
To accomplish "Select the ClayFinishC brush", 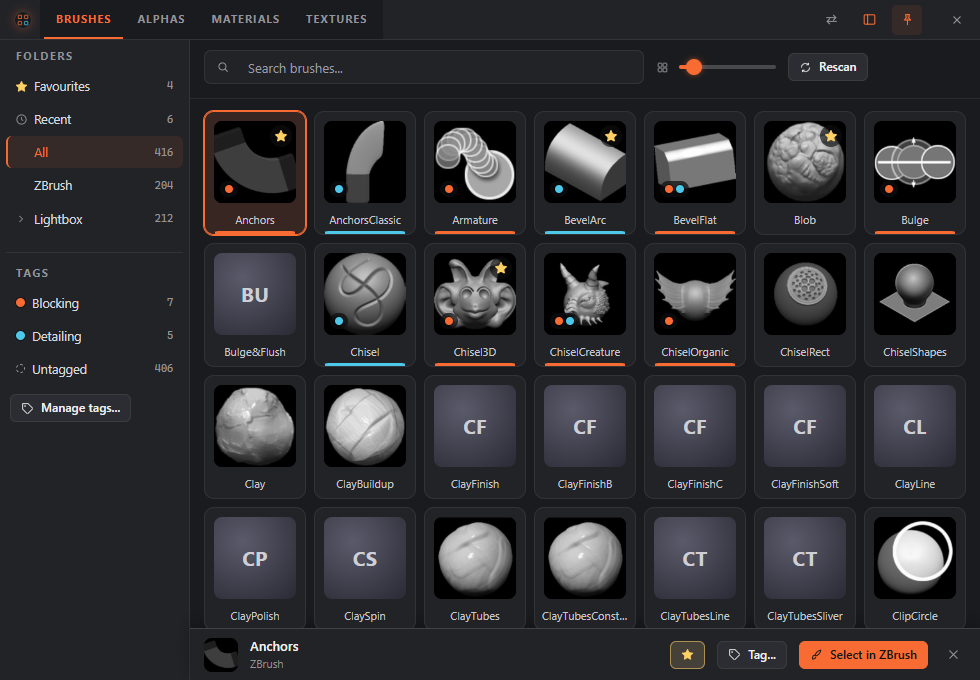I will coord(695,437).
